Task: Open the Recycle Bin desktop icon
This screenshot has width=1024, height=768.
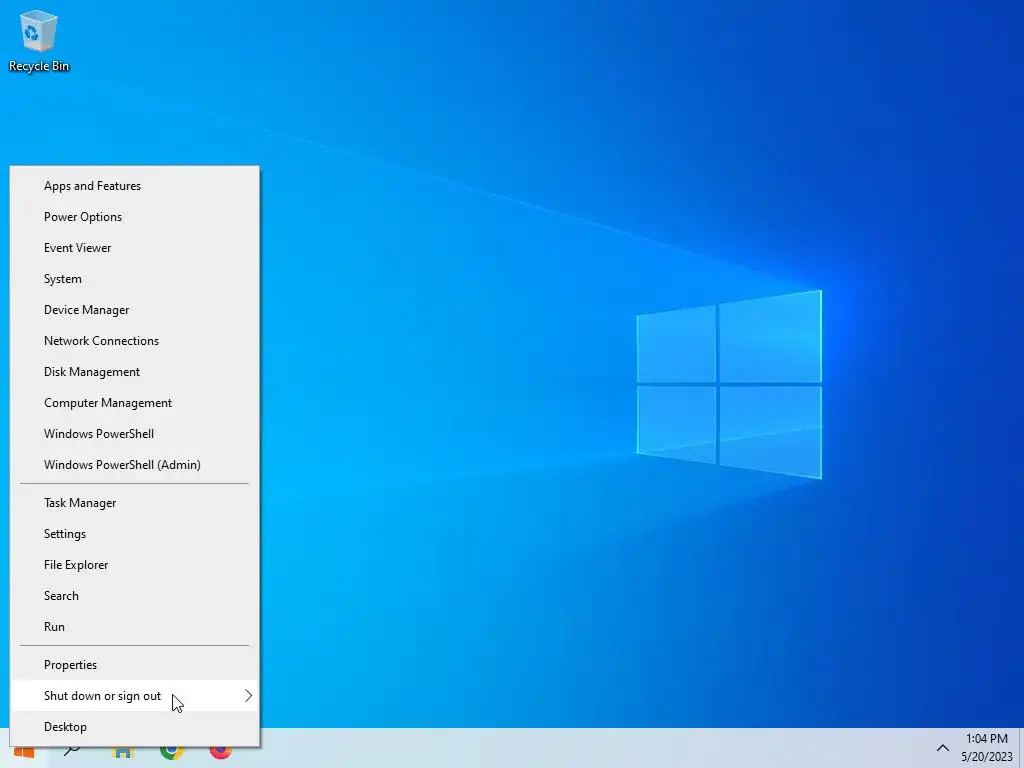Action: (39, 41)
